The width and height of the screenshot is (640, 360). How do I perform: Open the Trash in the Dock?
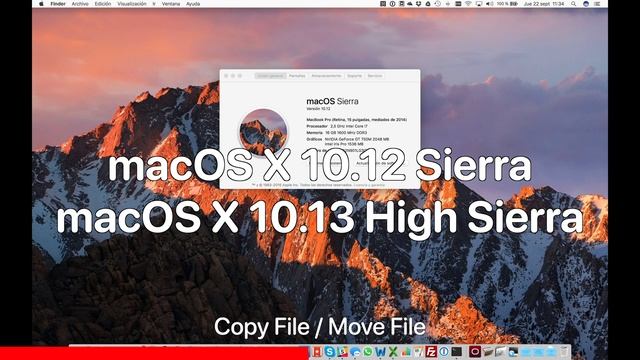tap(564, 351)
